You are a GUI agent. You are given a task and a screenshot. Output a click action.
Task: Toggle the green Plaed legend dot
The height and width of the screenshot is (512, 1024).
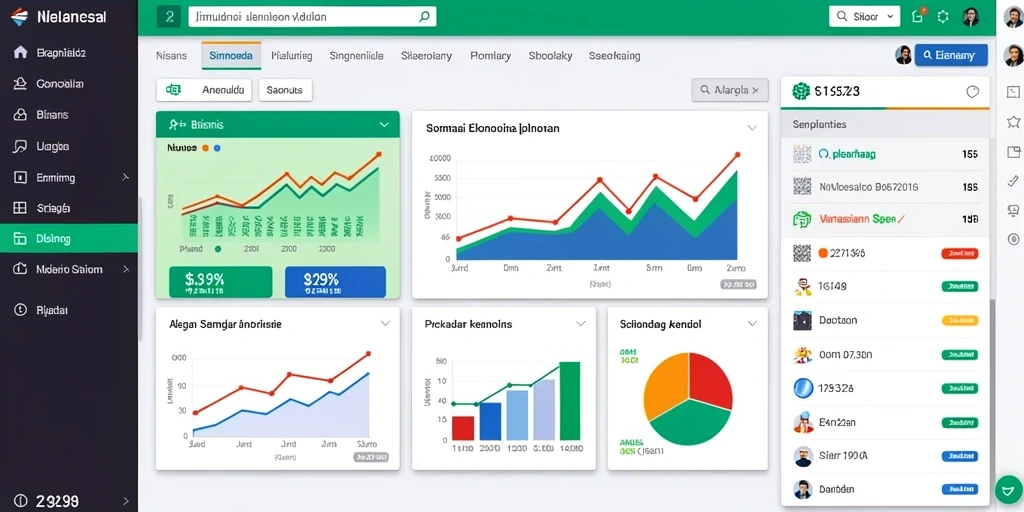coord(218,249)
